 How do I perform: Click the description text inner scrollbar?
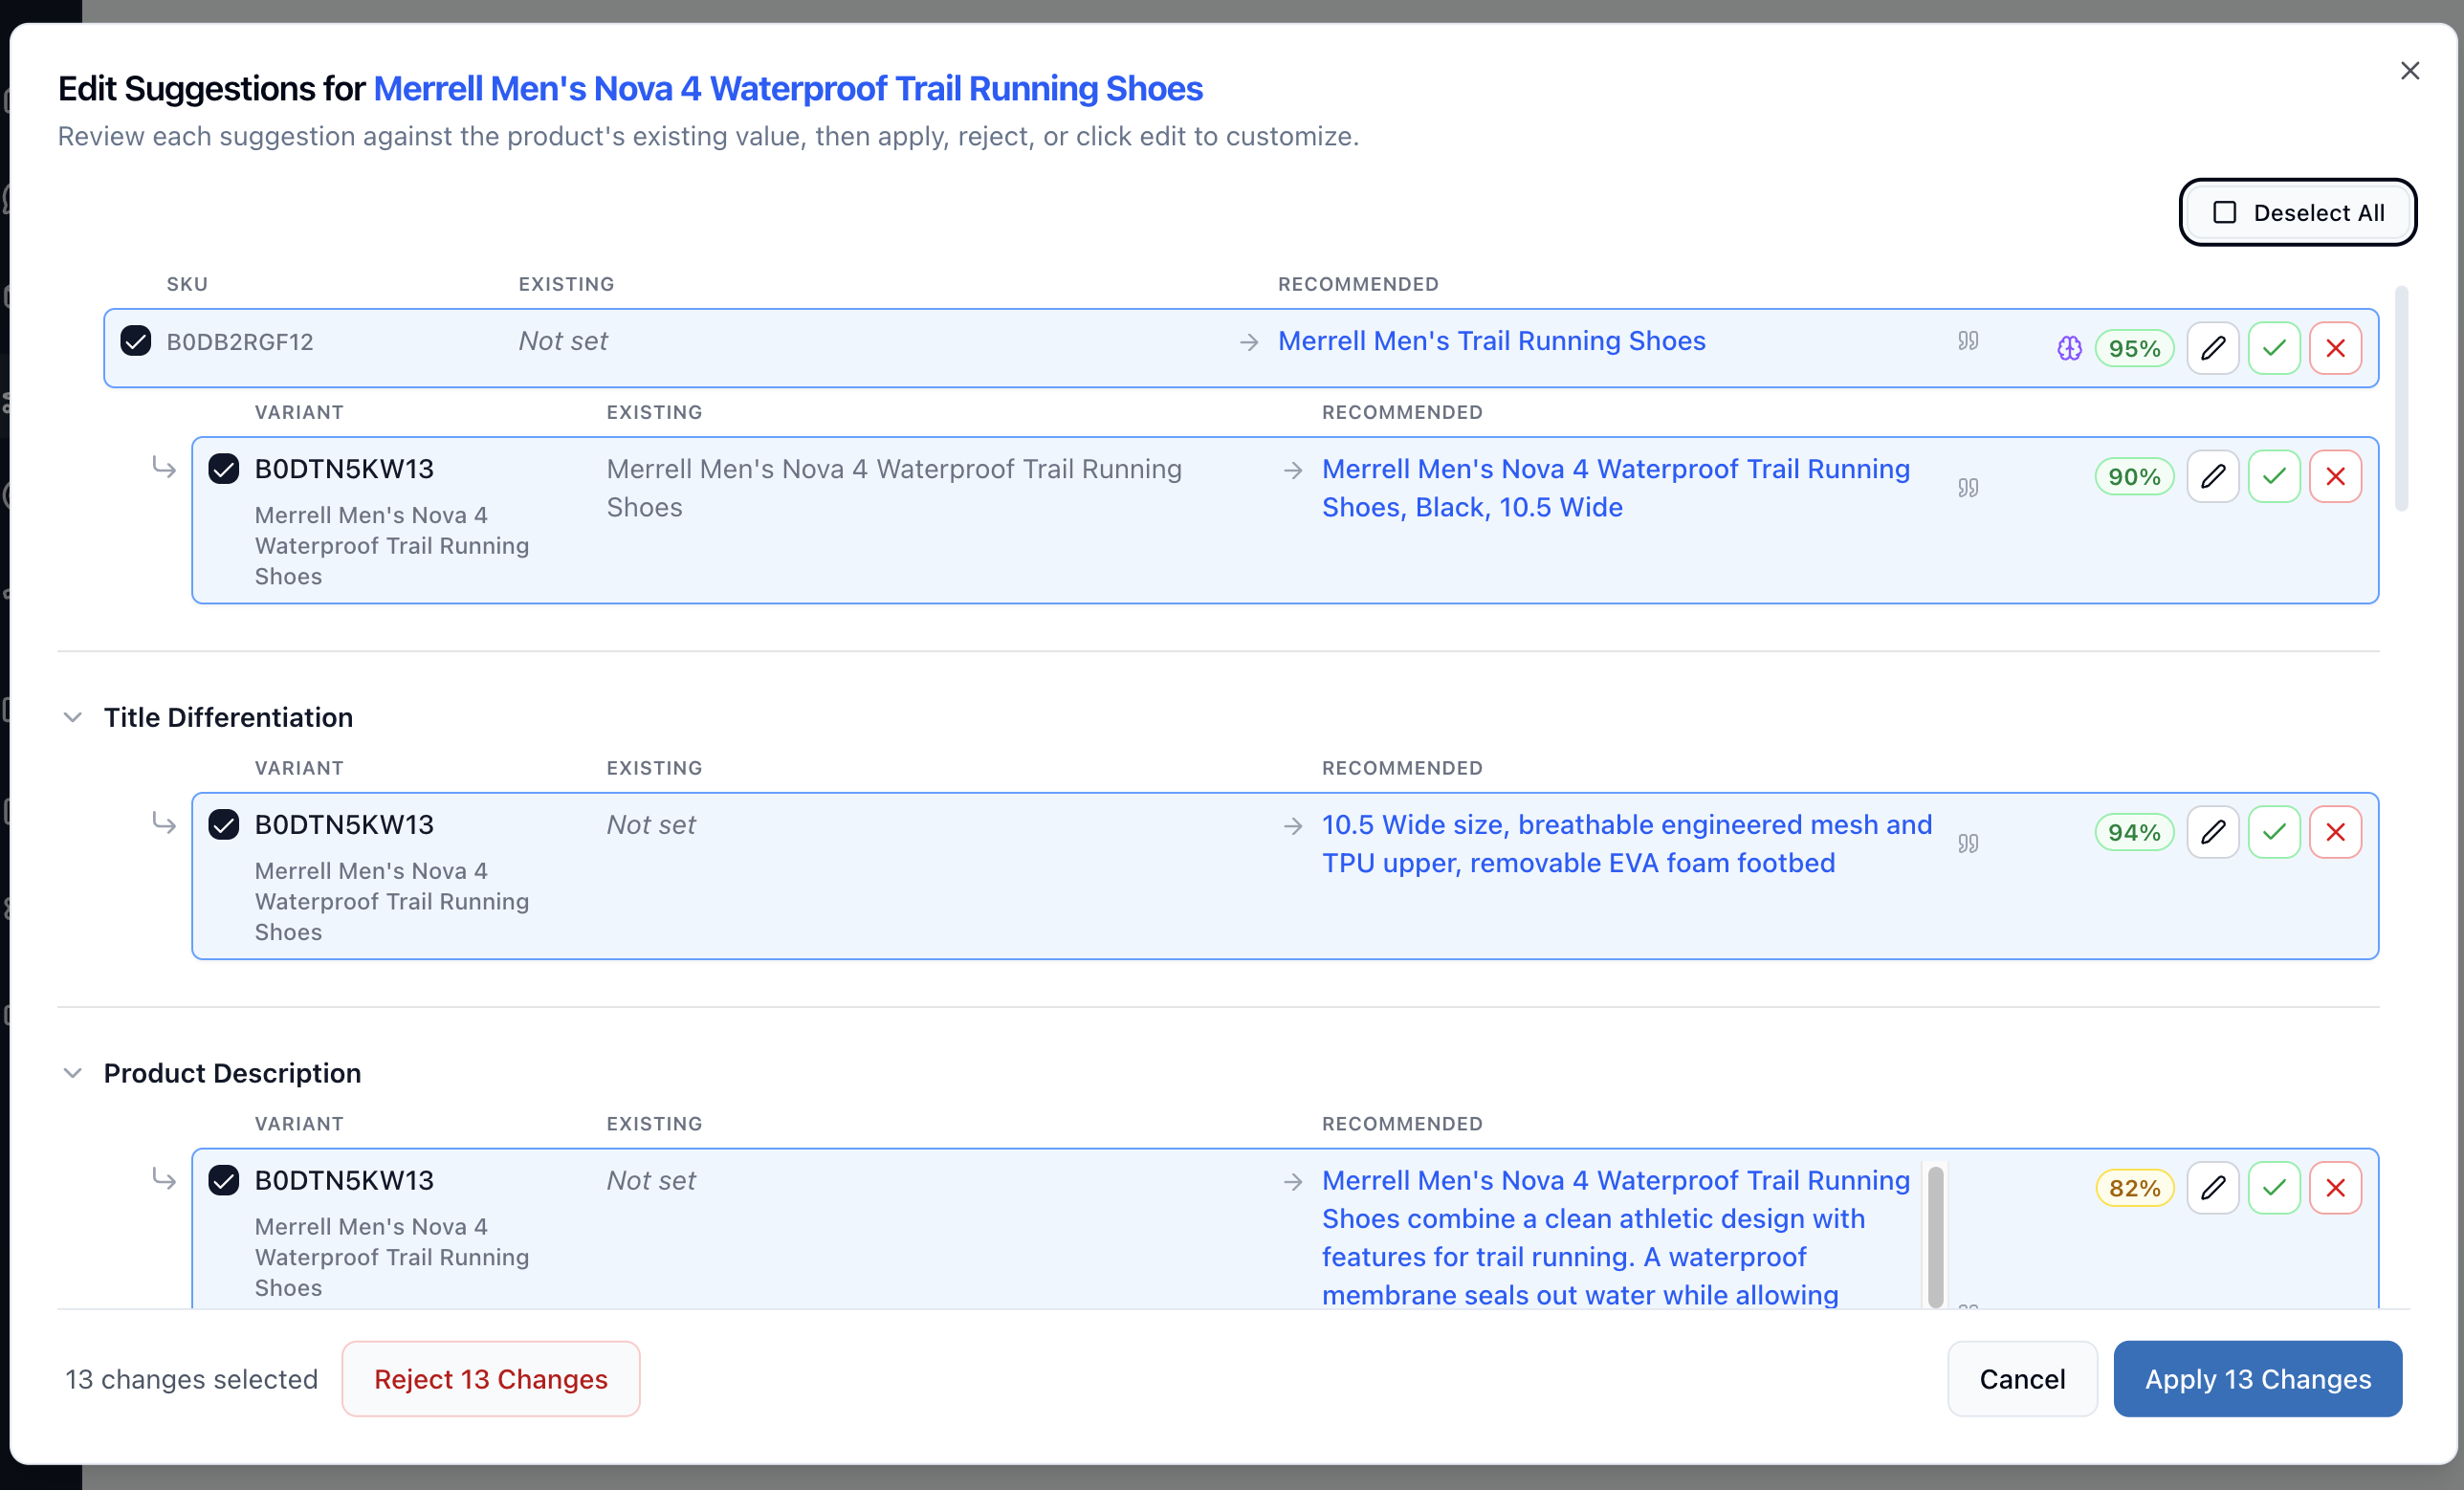tap(1935, 1237)
